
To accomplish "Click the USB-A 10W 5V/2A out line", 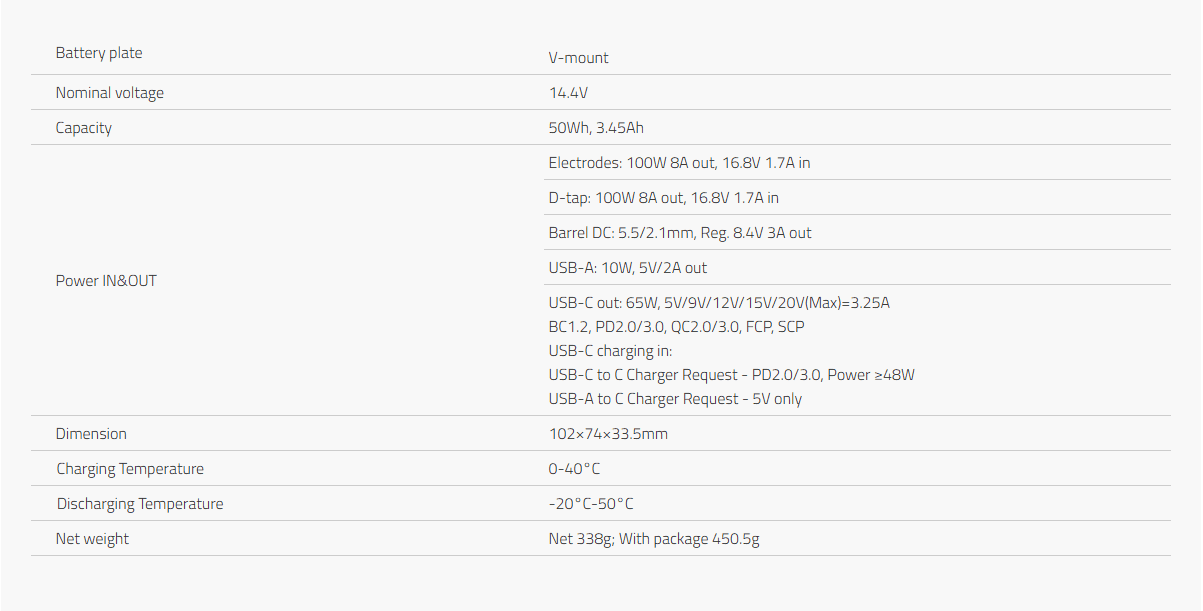I will pos(628,268).
